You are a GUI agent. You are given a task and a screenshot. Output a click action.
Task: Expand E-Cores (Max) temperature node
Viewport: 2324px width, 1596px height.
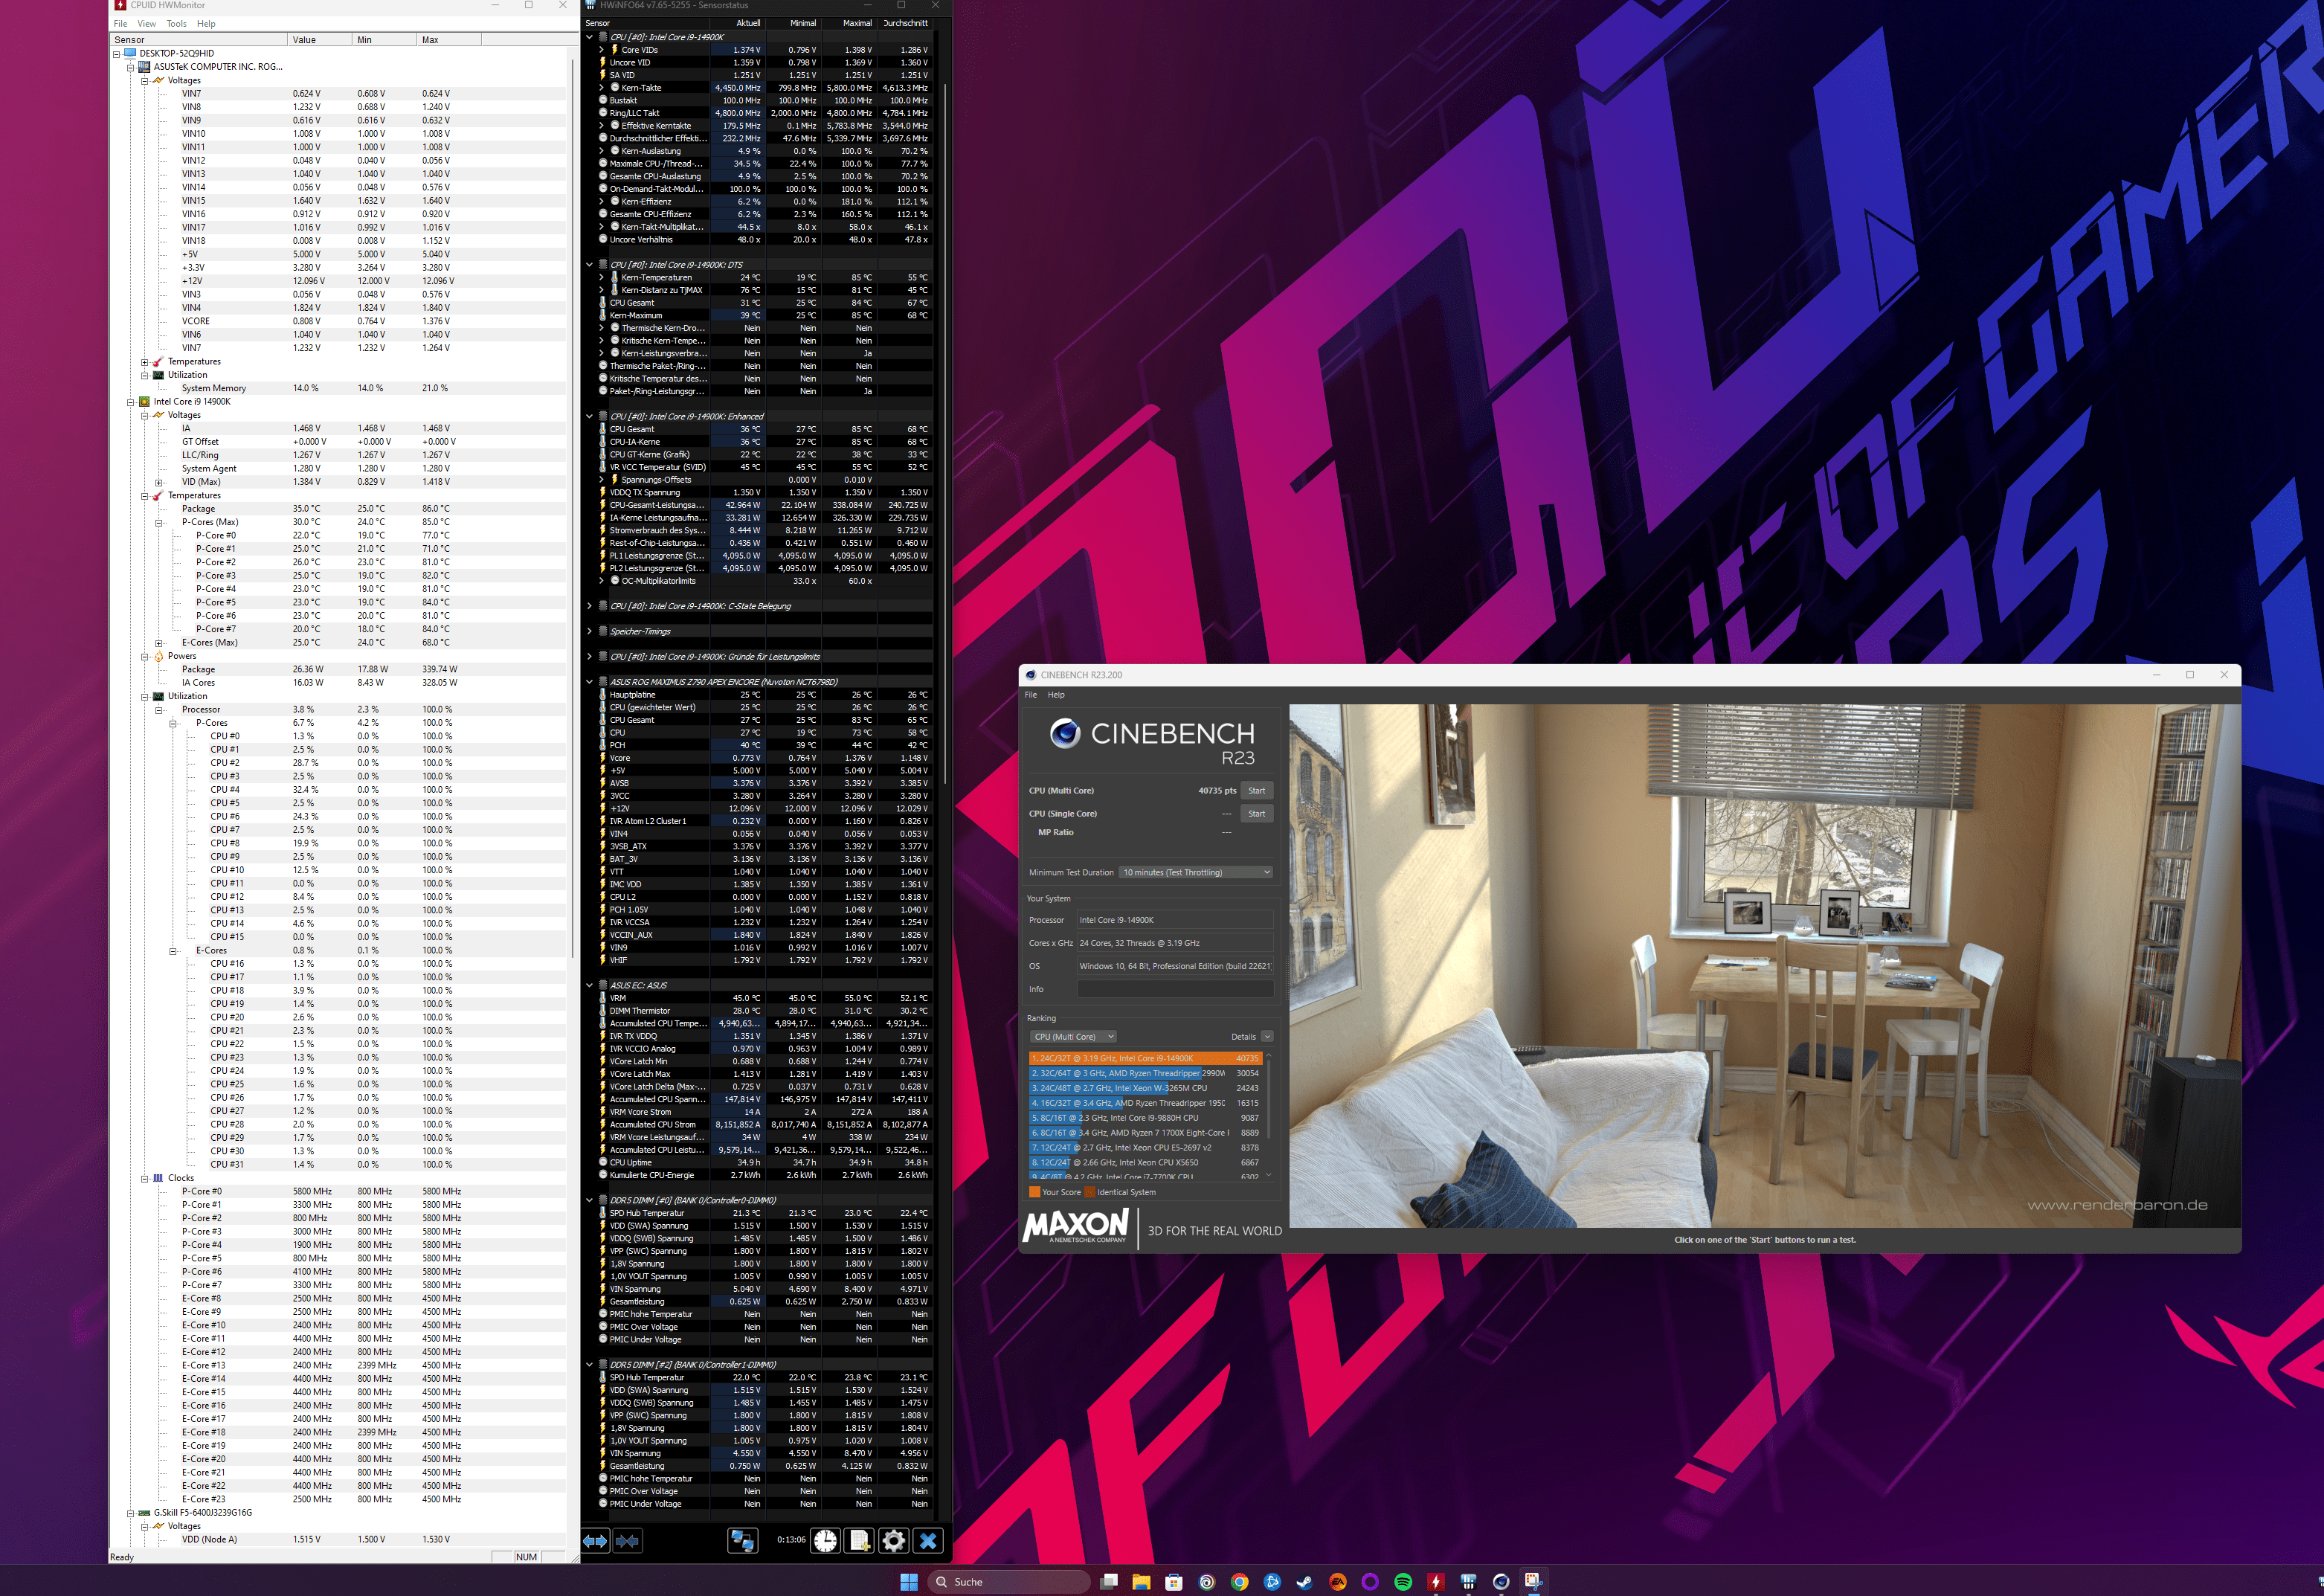(x=159, y=643)
